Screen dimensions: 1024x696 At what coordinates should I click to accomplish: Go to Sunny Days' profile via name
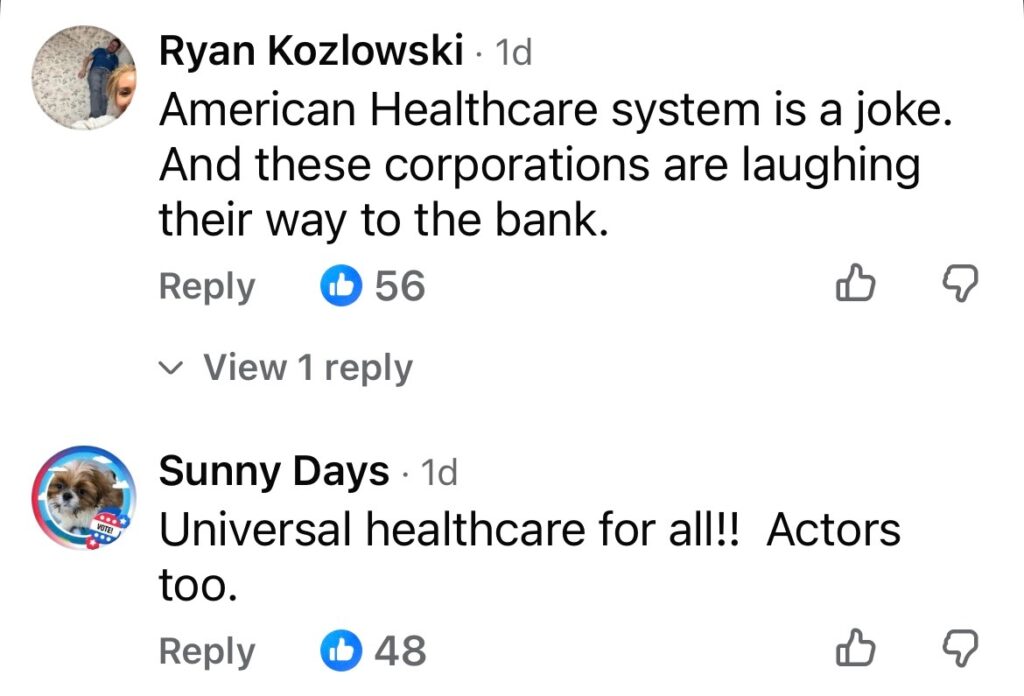click(274, 470)
